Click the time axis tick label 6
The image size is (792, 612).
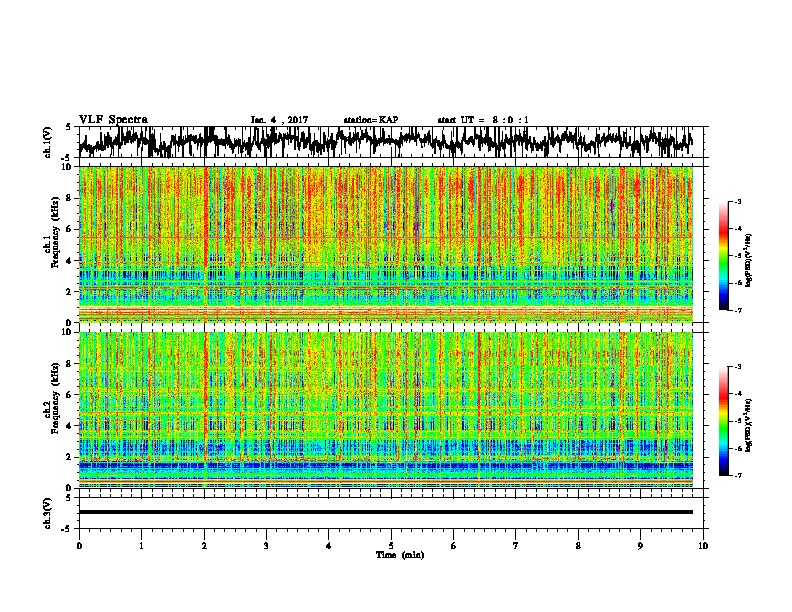click(453, 546)
